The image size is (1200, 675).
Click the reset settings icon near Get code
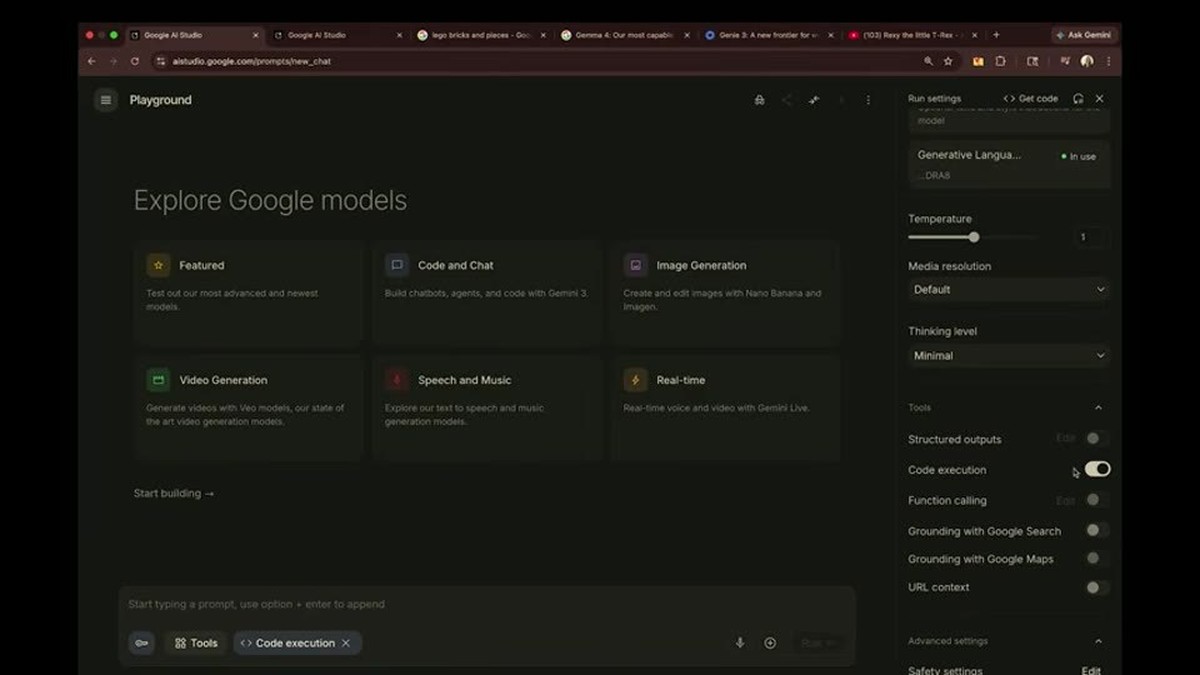point(1078,99)
